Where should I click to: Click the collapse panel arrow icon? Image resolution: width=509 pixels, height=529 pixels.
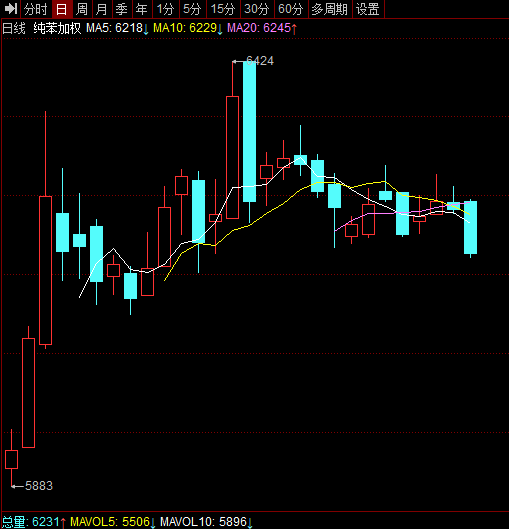(10, 9)
